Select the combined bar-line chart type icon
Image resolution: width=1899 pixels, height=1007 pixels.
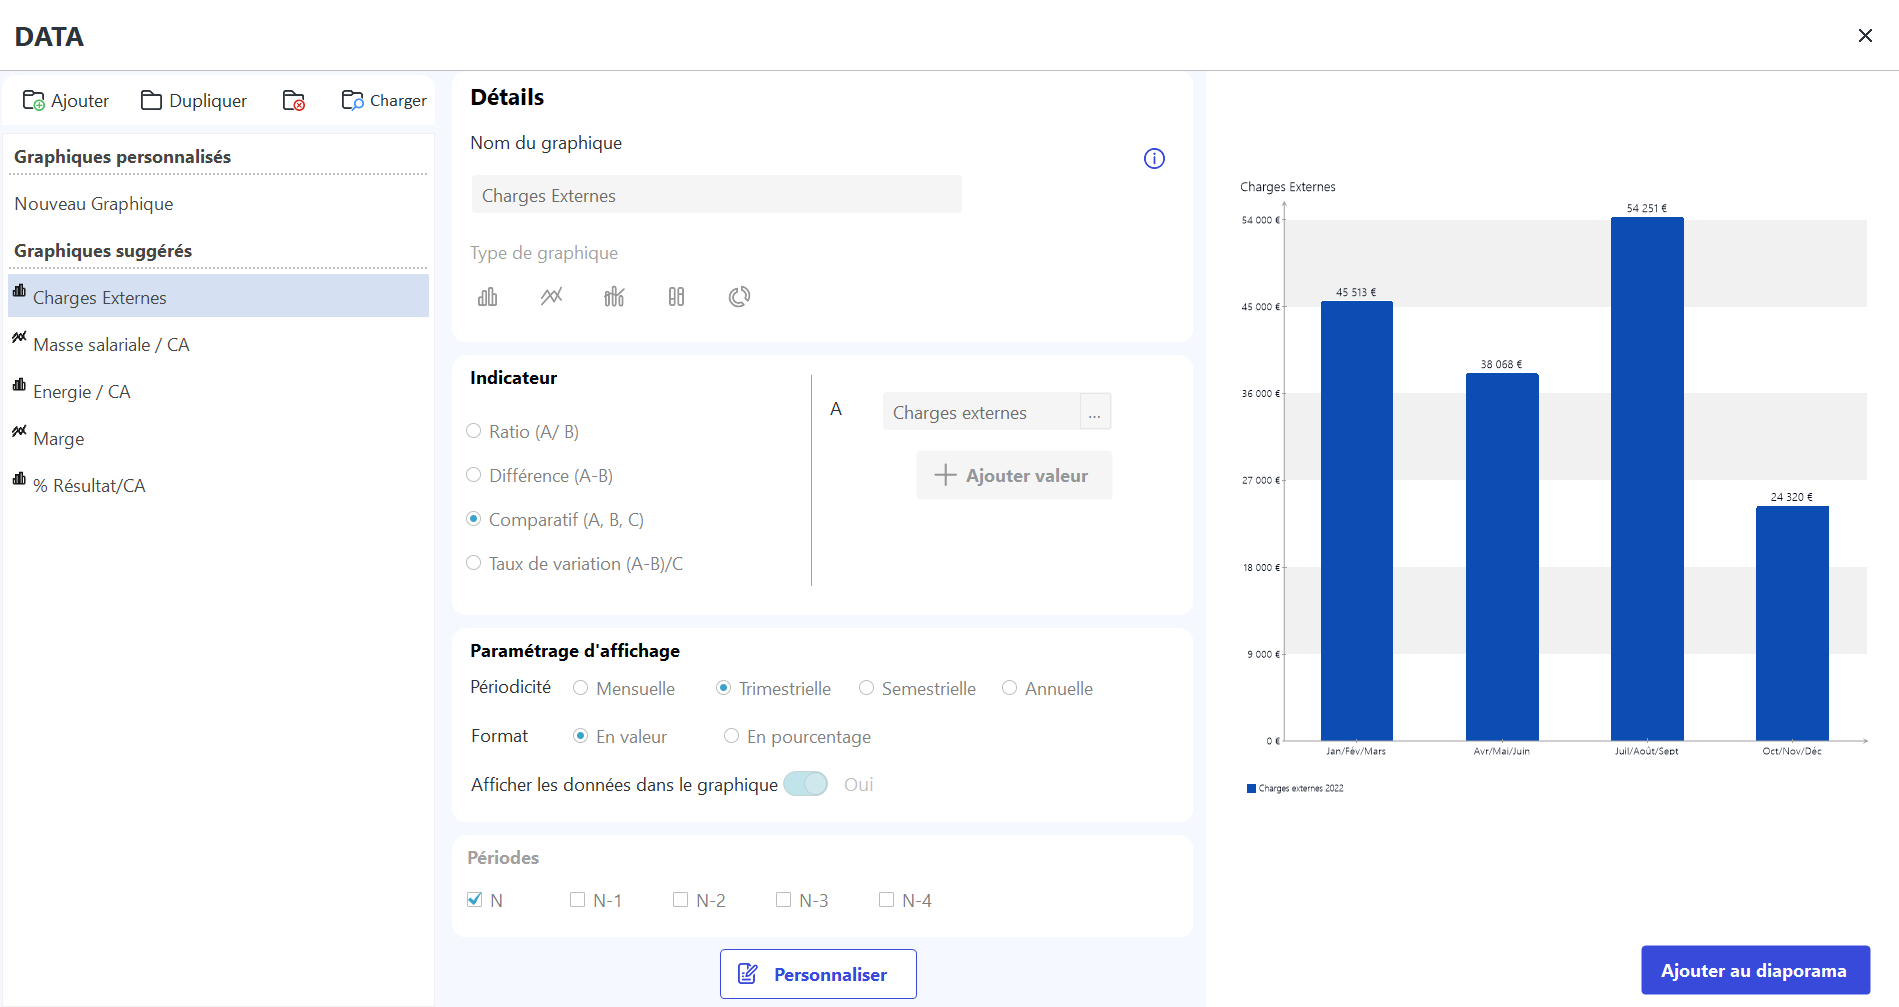click(x=614, y=296)
